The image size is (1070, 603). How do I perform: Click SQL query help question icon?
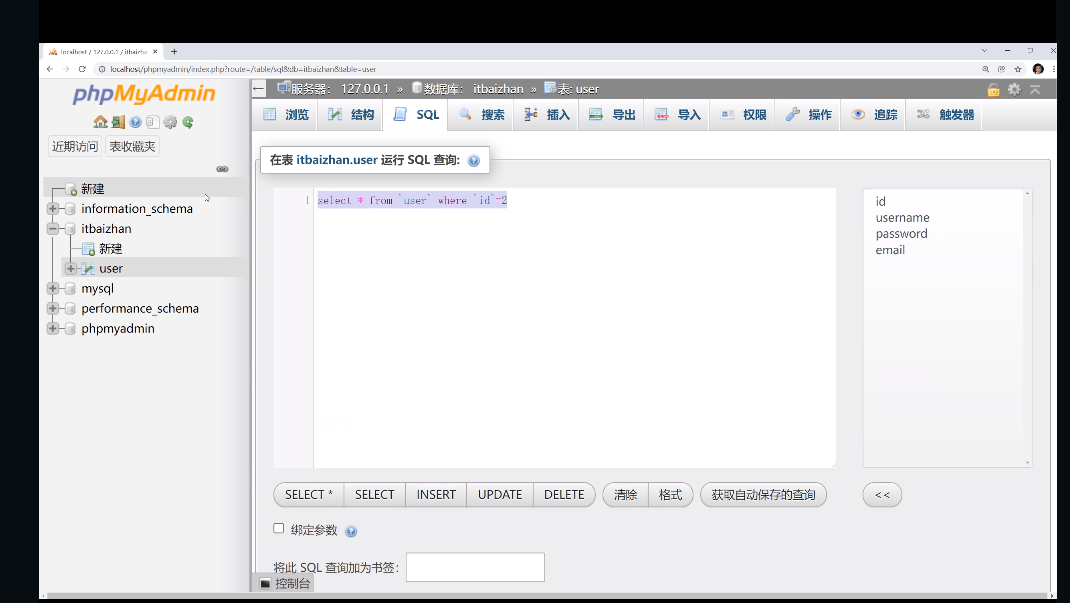coord(474,160)
